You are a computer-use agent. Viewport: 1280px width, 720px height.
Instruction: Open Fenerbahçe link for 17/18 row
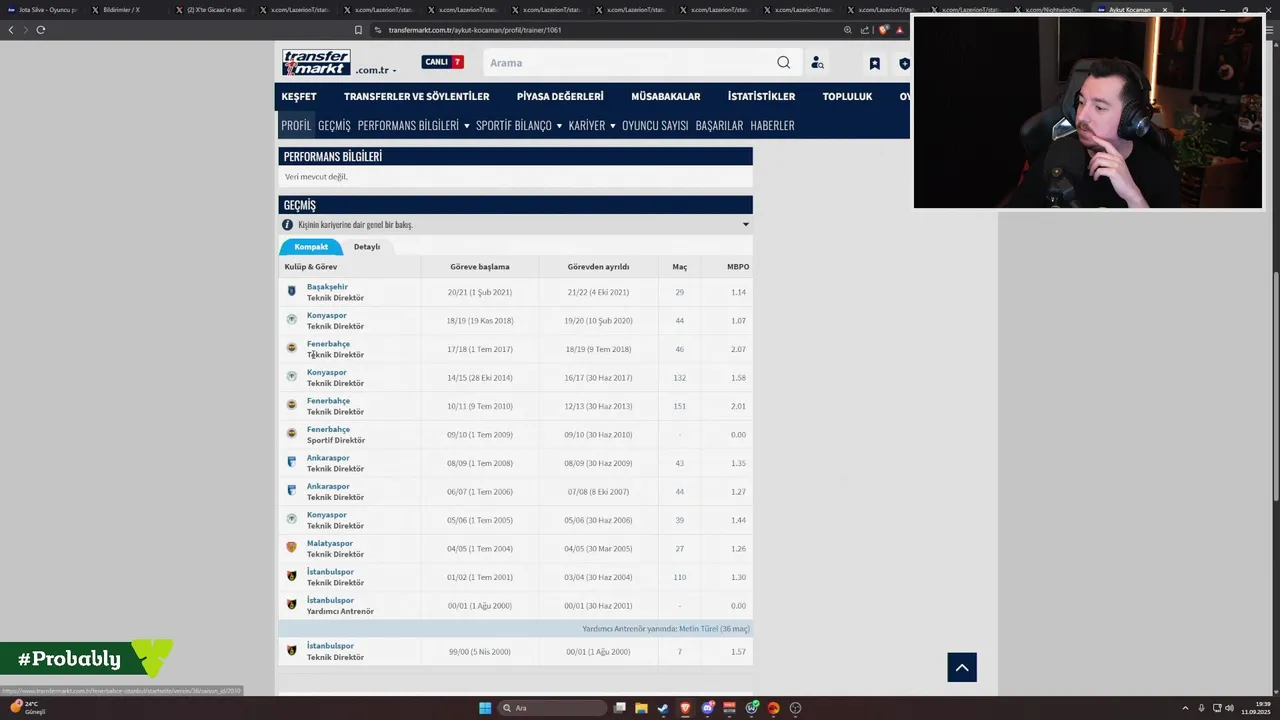(328, 344)
